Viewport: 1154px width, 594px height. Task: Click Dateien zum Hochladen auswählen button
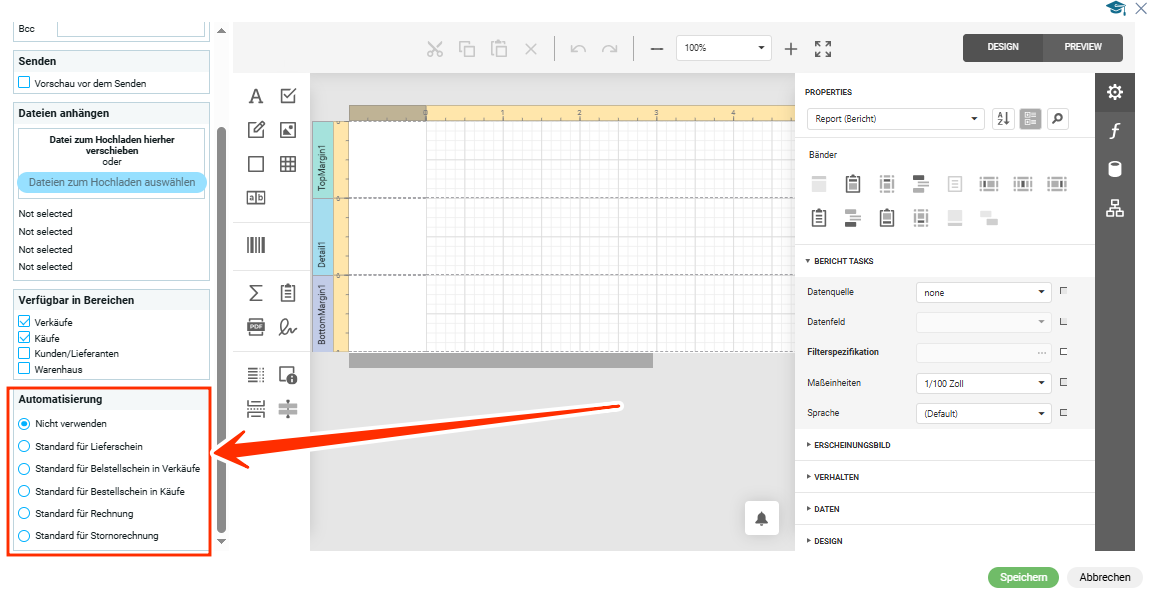(x=112, y=182)
